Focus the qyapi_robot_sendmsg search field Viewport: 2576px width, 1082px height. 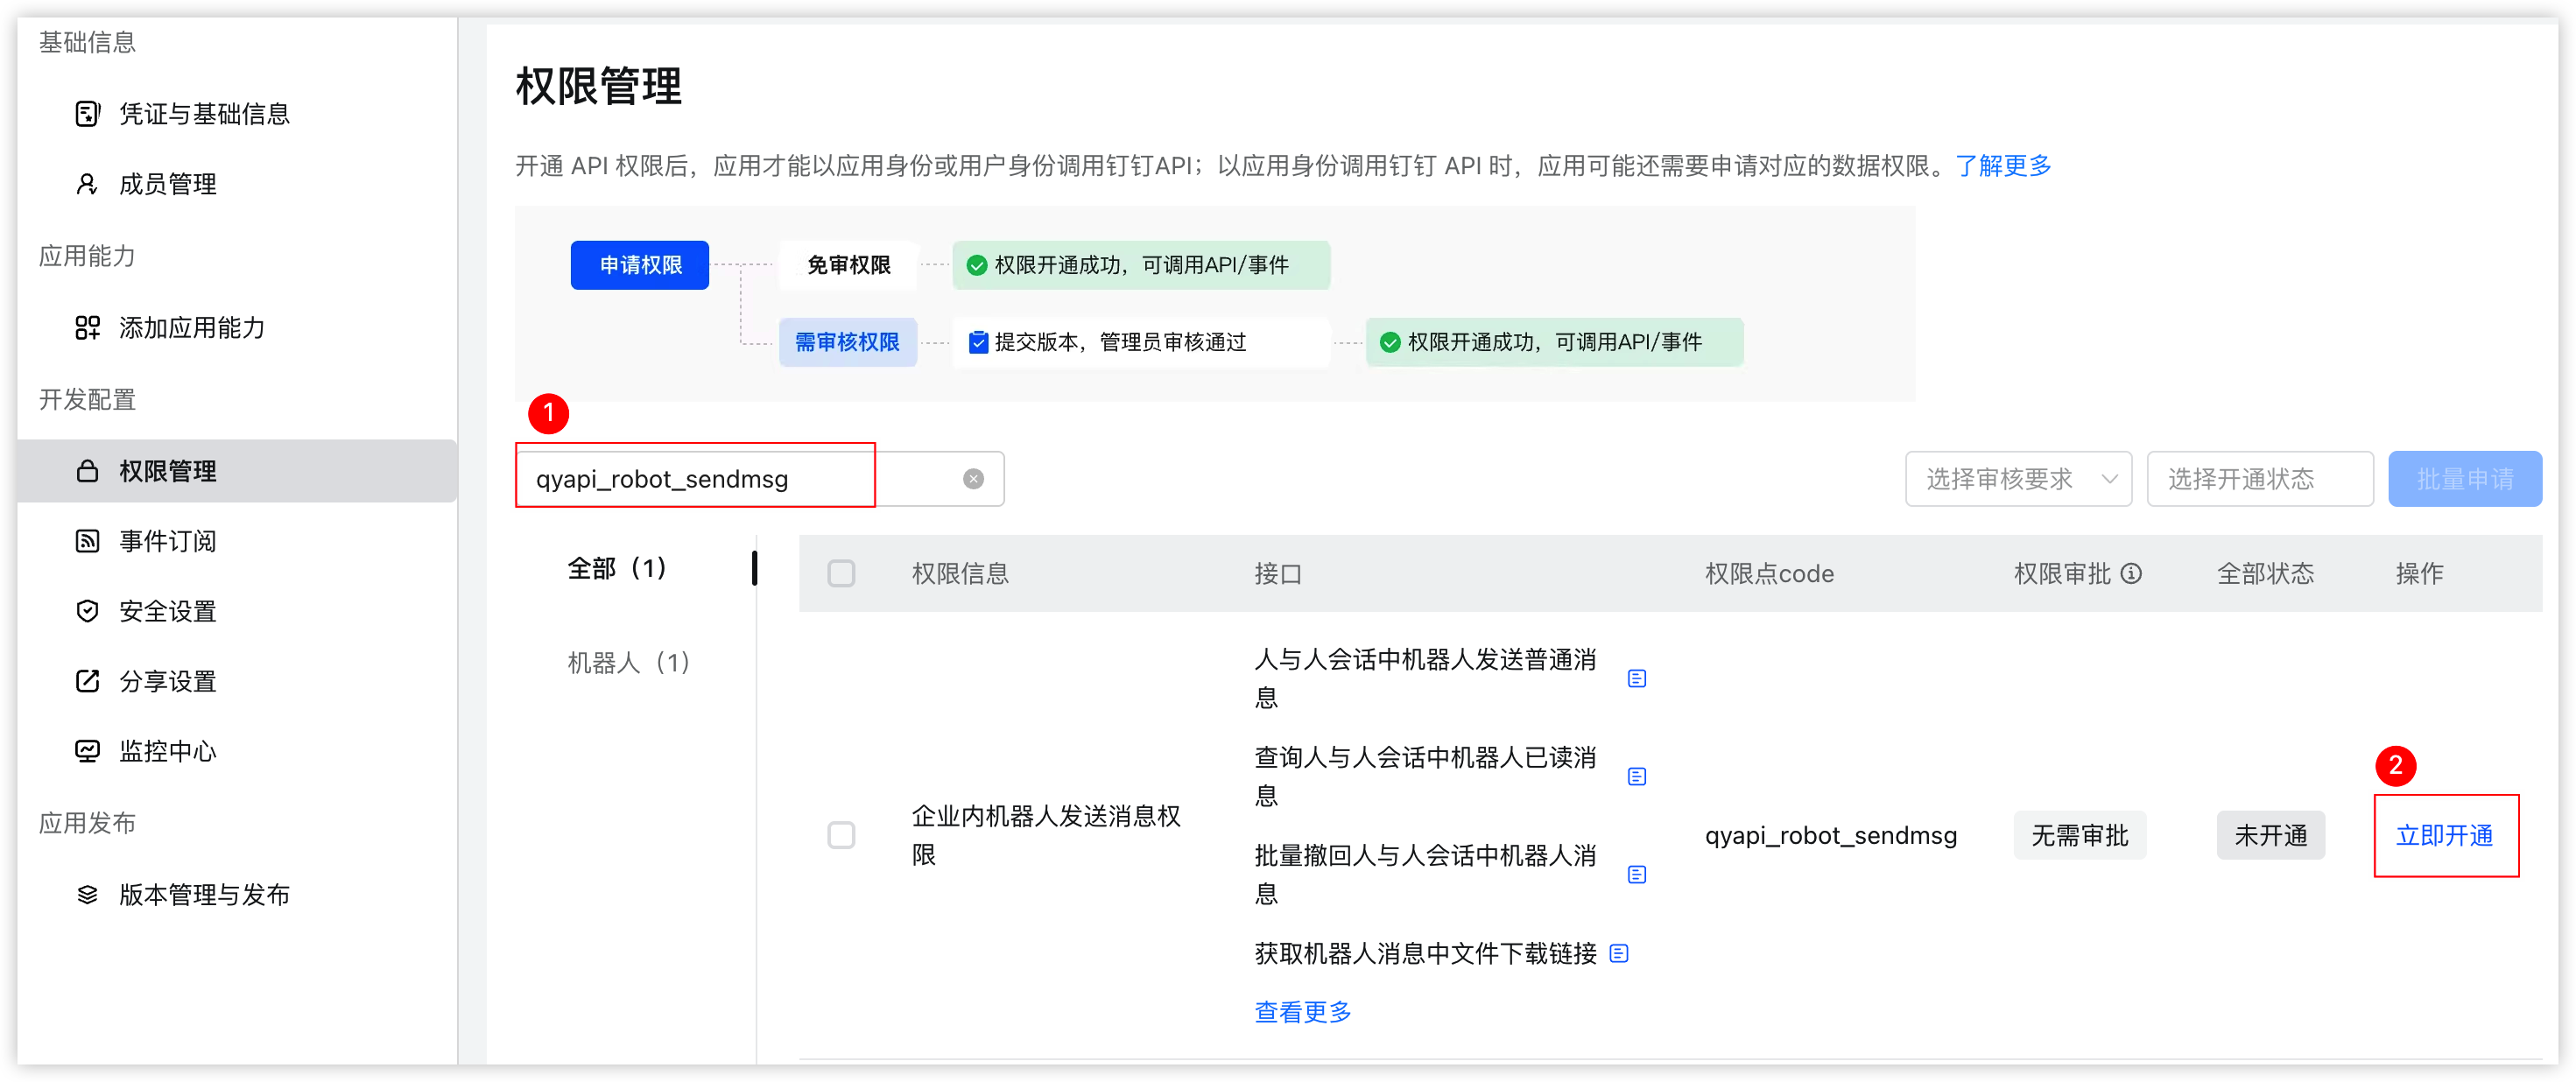click(x=759, y=479)
